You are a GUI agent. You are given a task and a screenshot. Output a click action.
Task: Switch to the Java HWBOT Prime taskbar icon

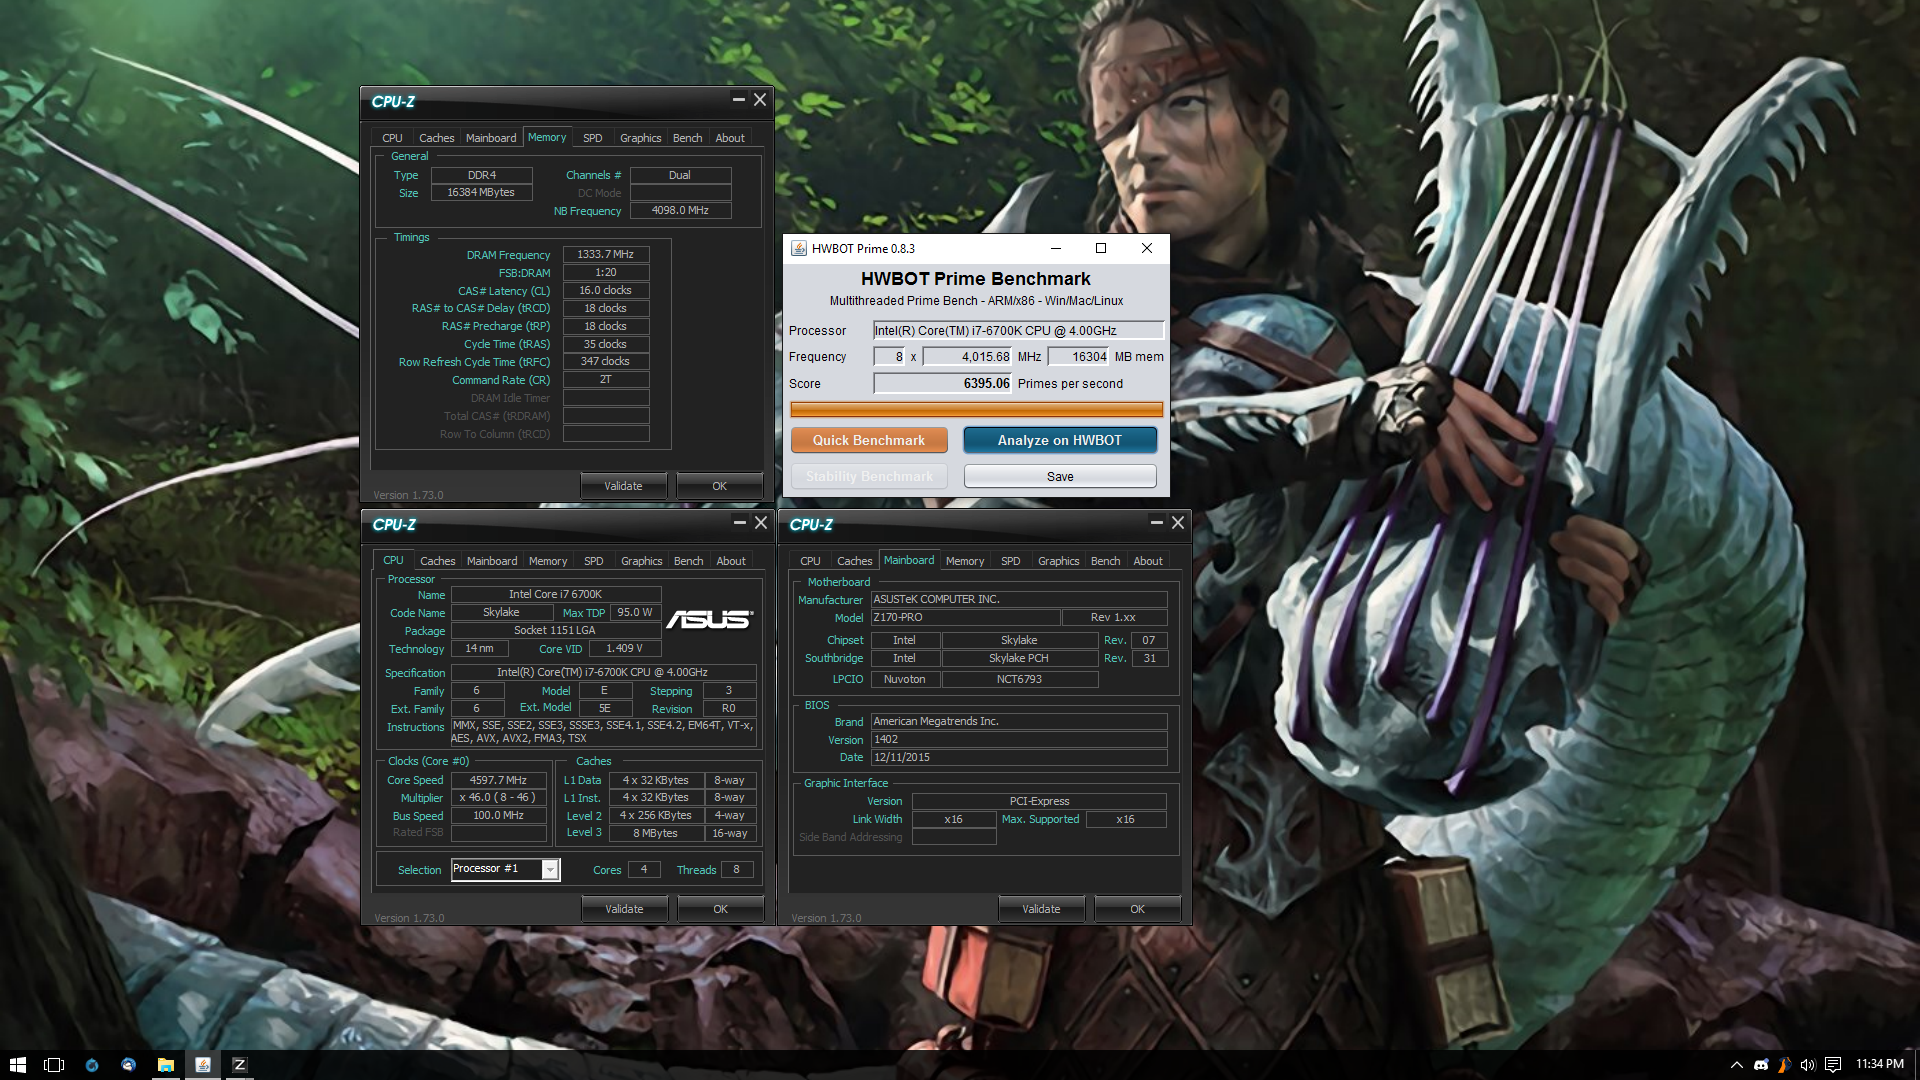pos(202,1065)
